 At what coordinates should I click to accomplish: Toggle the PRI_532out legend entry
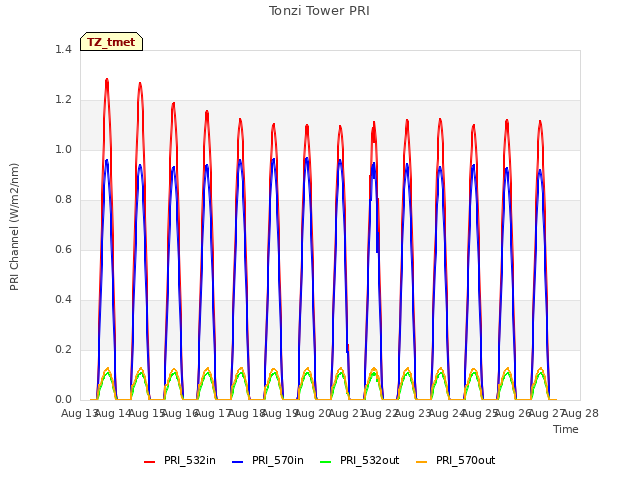[359, 460]
